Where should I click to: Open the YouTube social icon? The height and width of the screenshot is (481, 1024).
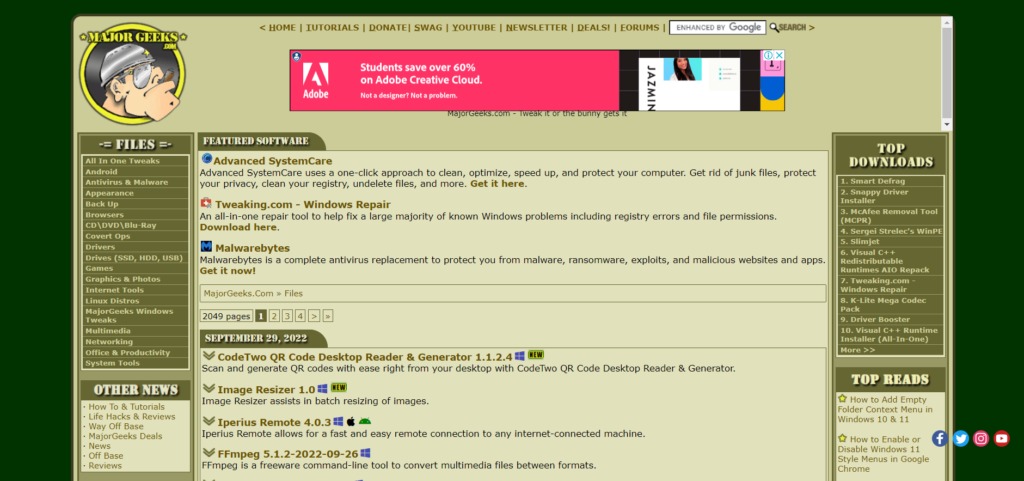[1002, 439]
